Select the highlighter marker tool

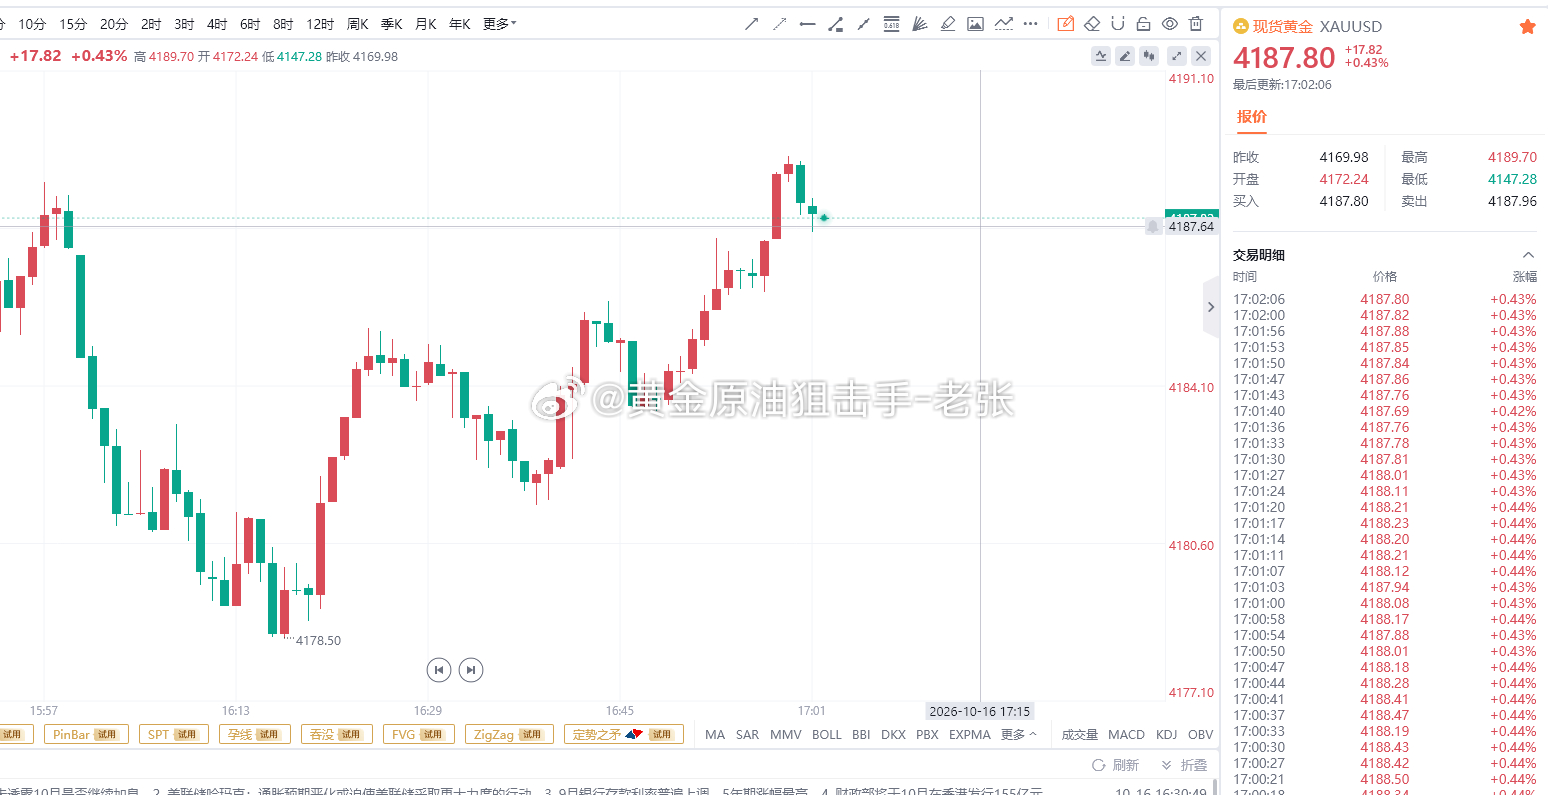pyautogui.click(x=948, y=24)
